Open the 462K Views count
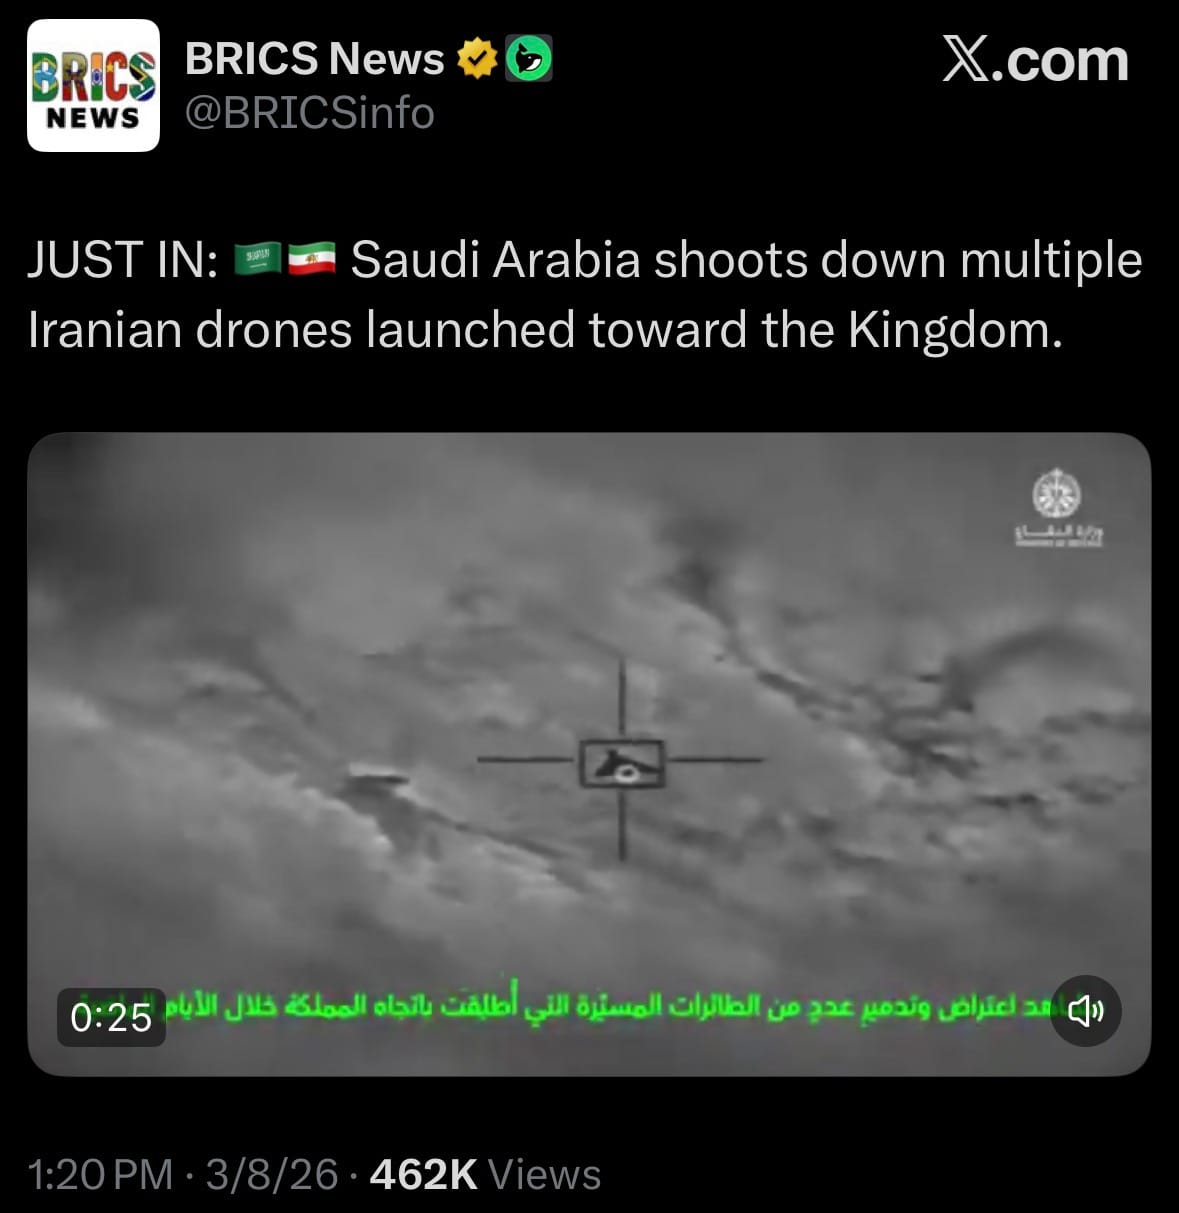Viewport: 1179px width, 1213px height. pyautogui.click(x=485, y=1174)
